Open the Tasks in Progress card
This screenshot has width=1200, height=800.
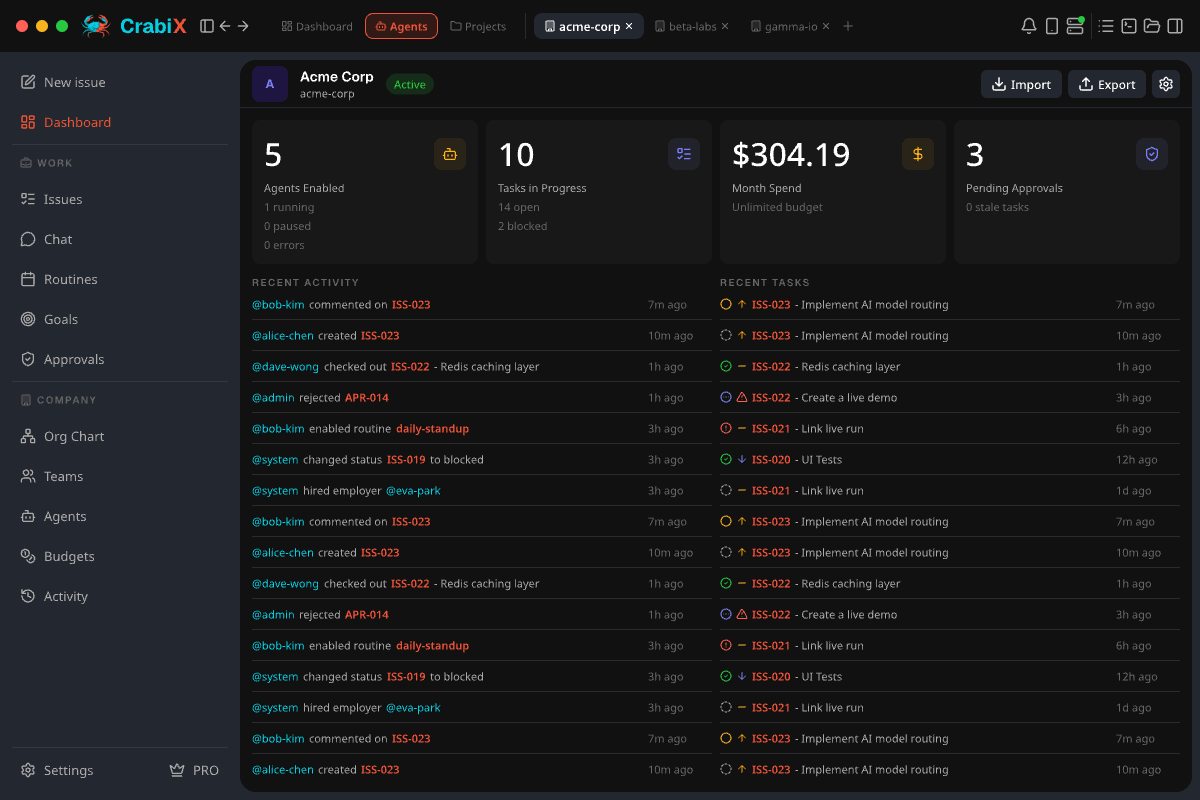pos(599,192)
